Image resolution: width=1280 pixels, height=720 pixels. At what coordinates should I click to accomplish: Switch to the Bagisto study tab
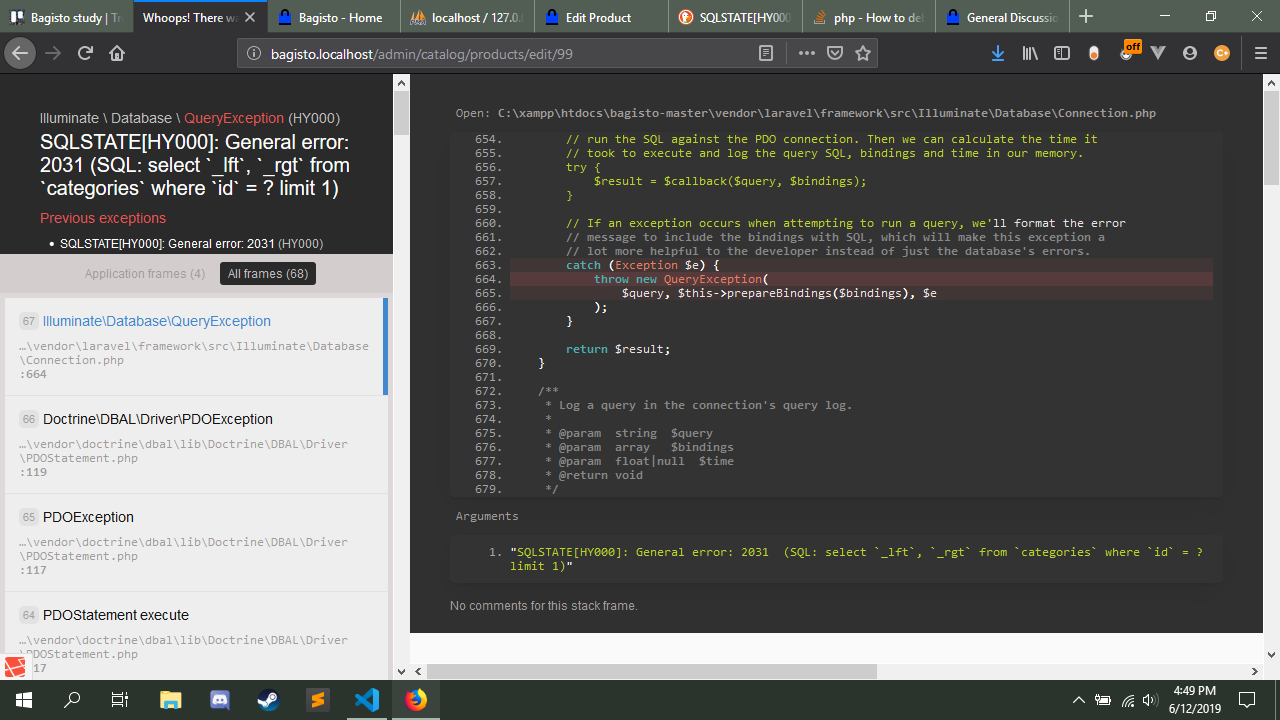click(67, 17)
